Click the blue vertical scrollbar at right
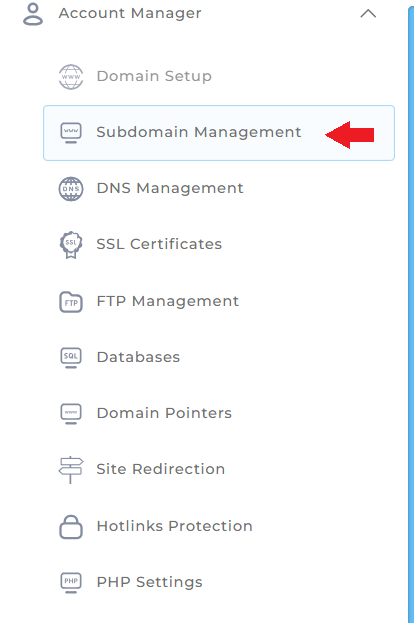This screenshot has width=414, height=623. [x=411, y=314]
